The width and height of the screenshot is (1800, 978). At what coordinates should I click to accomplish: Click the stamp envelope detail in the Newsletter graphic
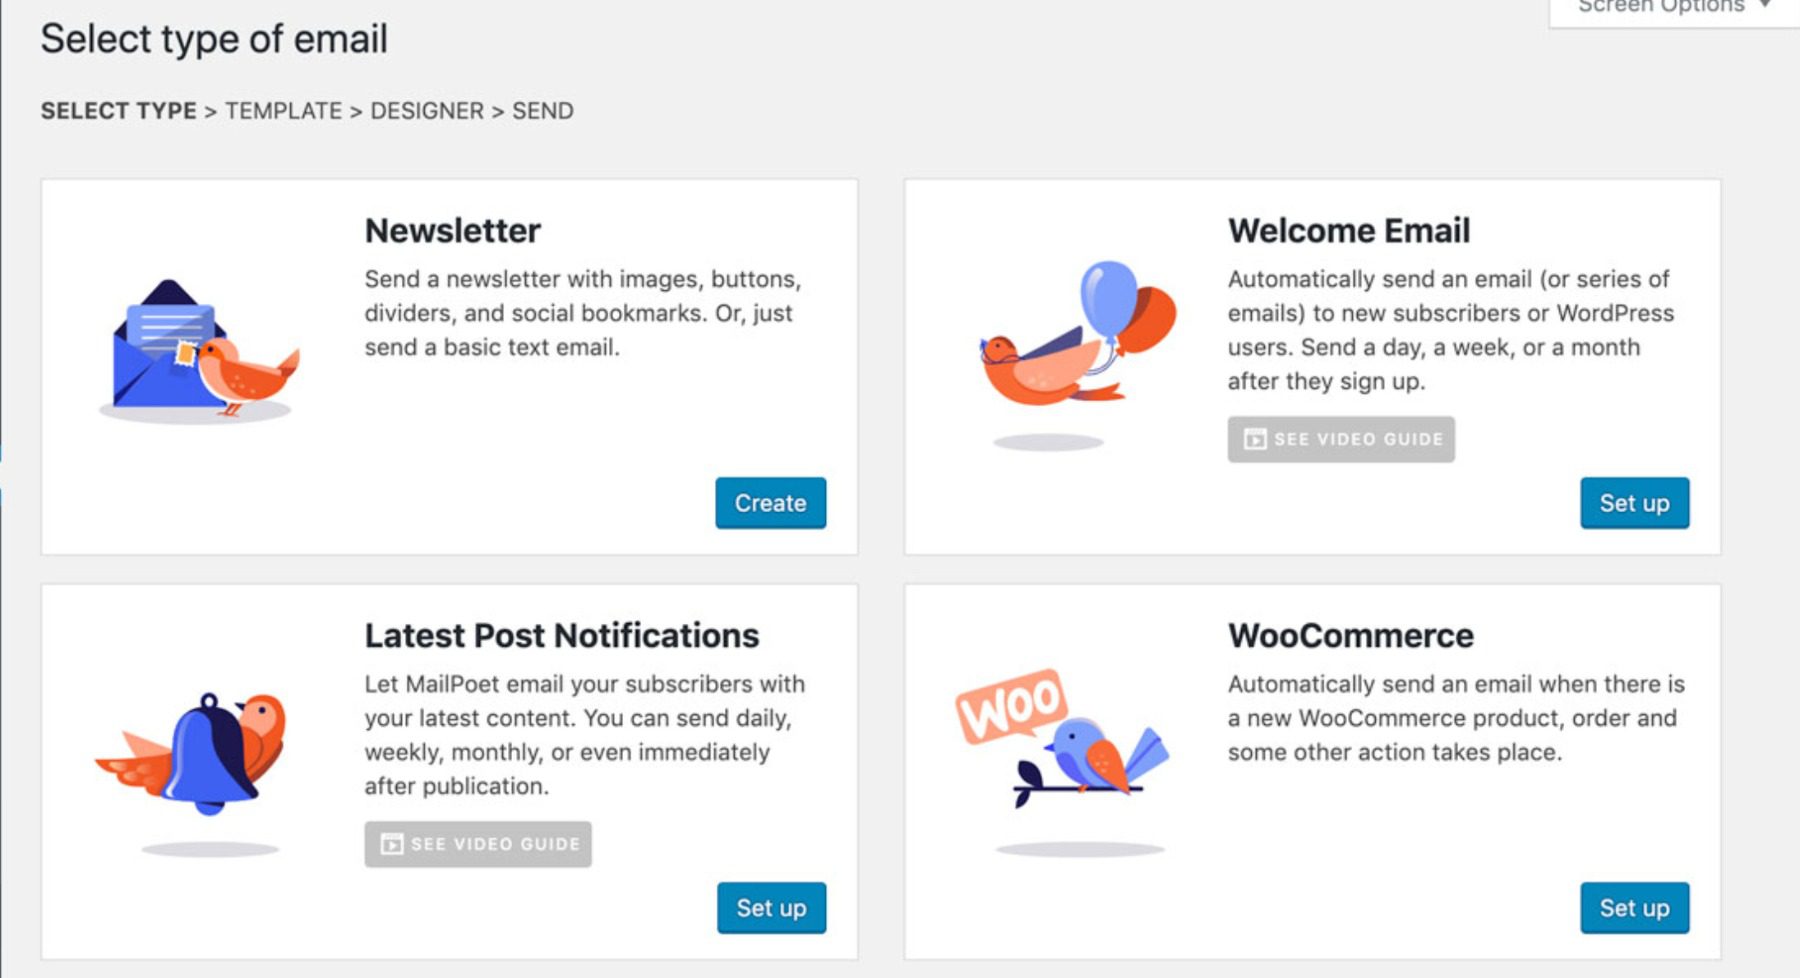(x=183, y=350)
